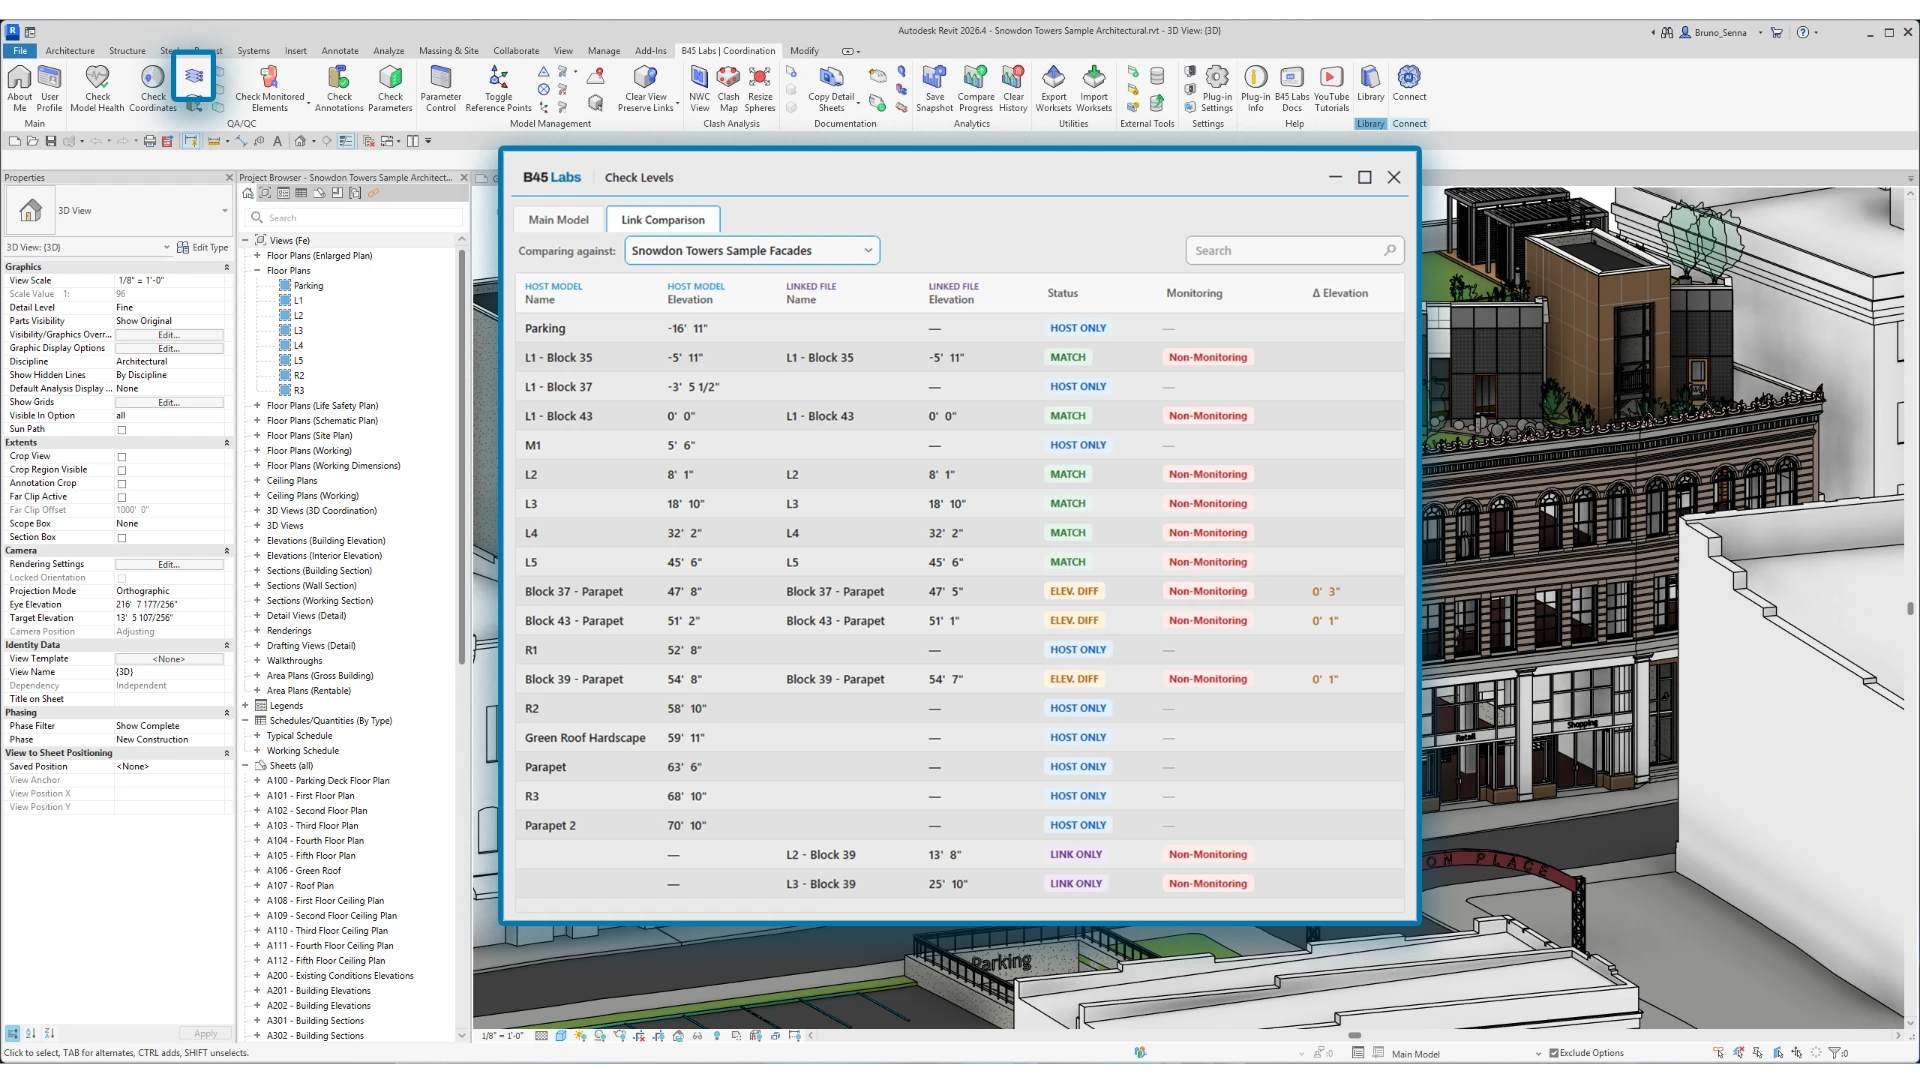Open User Profile in the ribbon
Image resolution: width=1920 pixels, height=1083 pixels.
(x=49, y=88)
